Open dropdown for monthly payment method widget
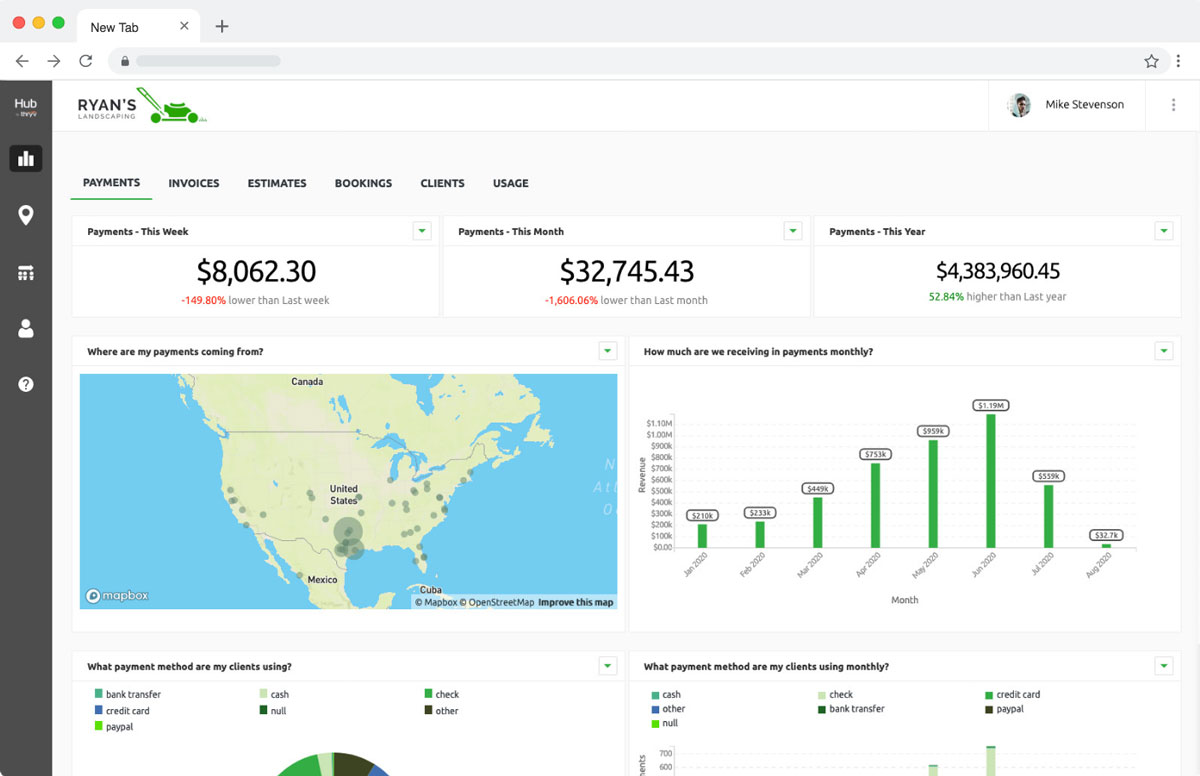 (1164, 666)
